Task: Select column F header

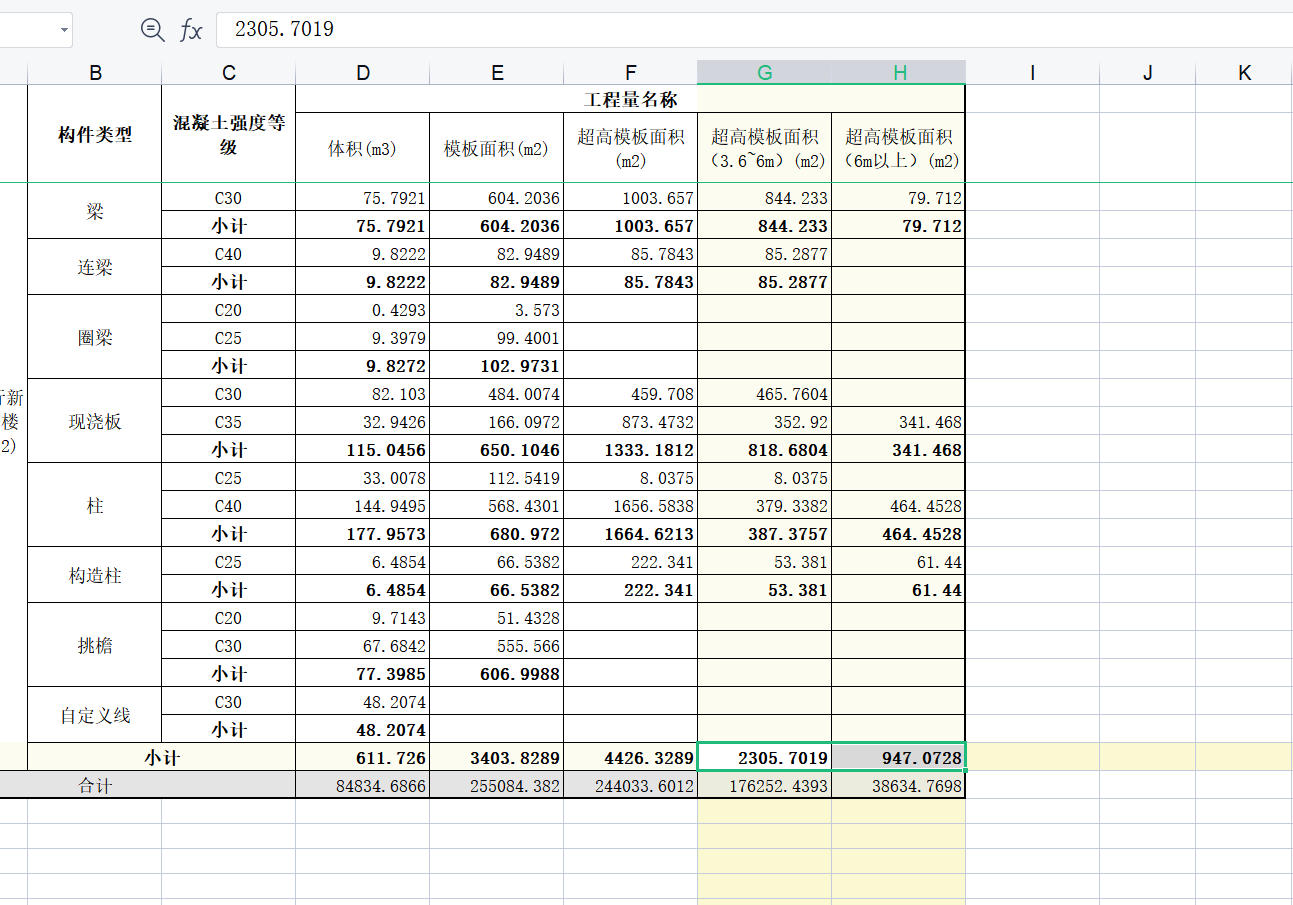Action: point(631,72)
